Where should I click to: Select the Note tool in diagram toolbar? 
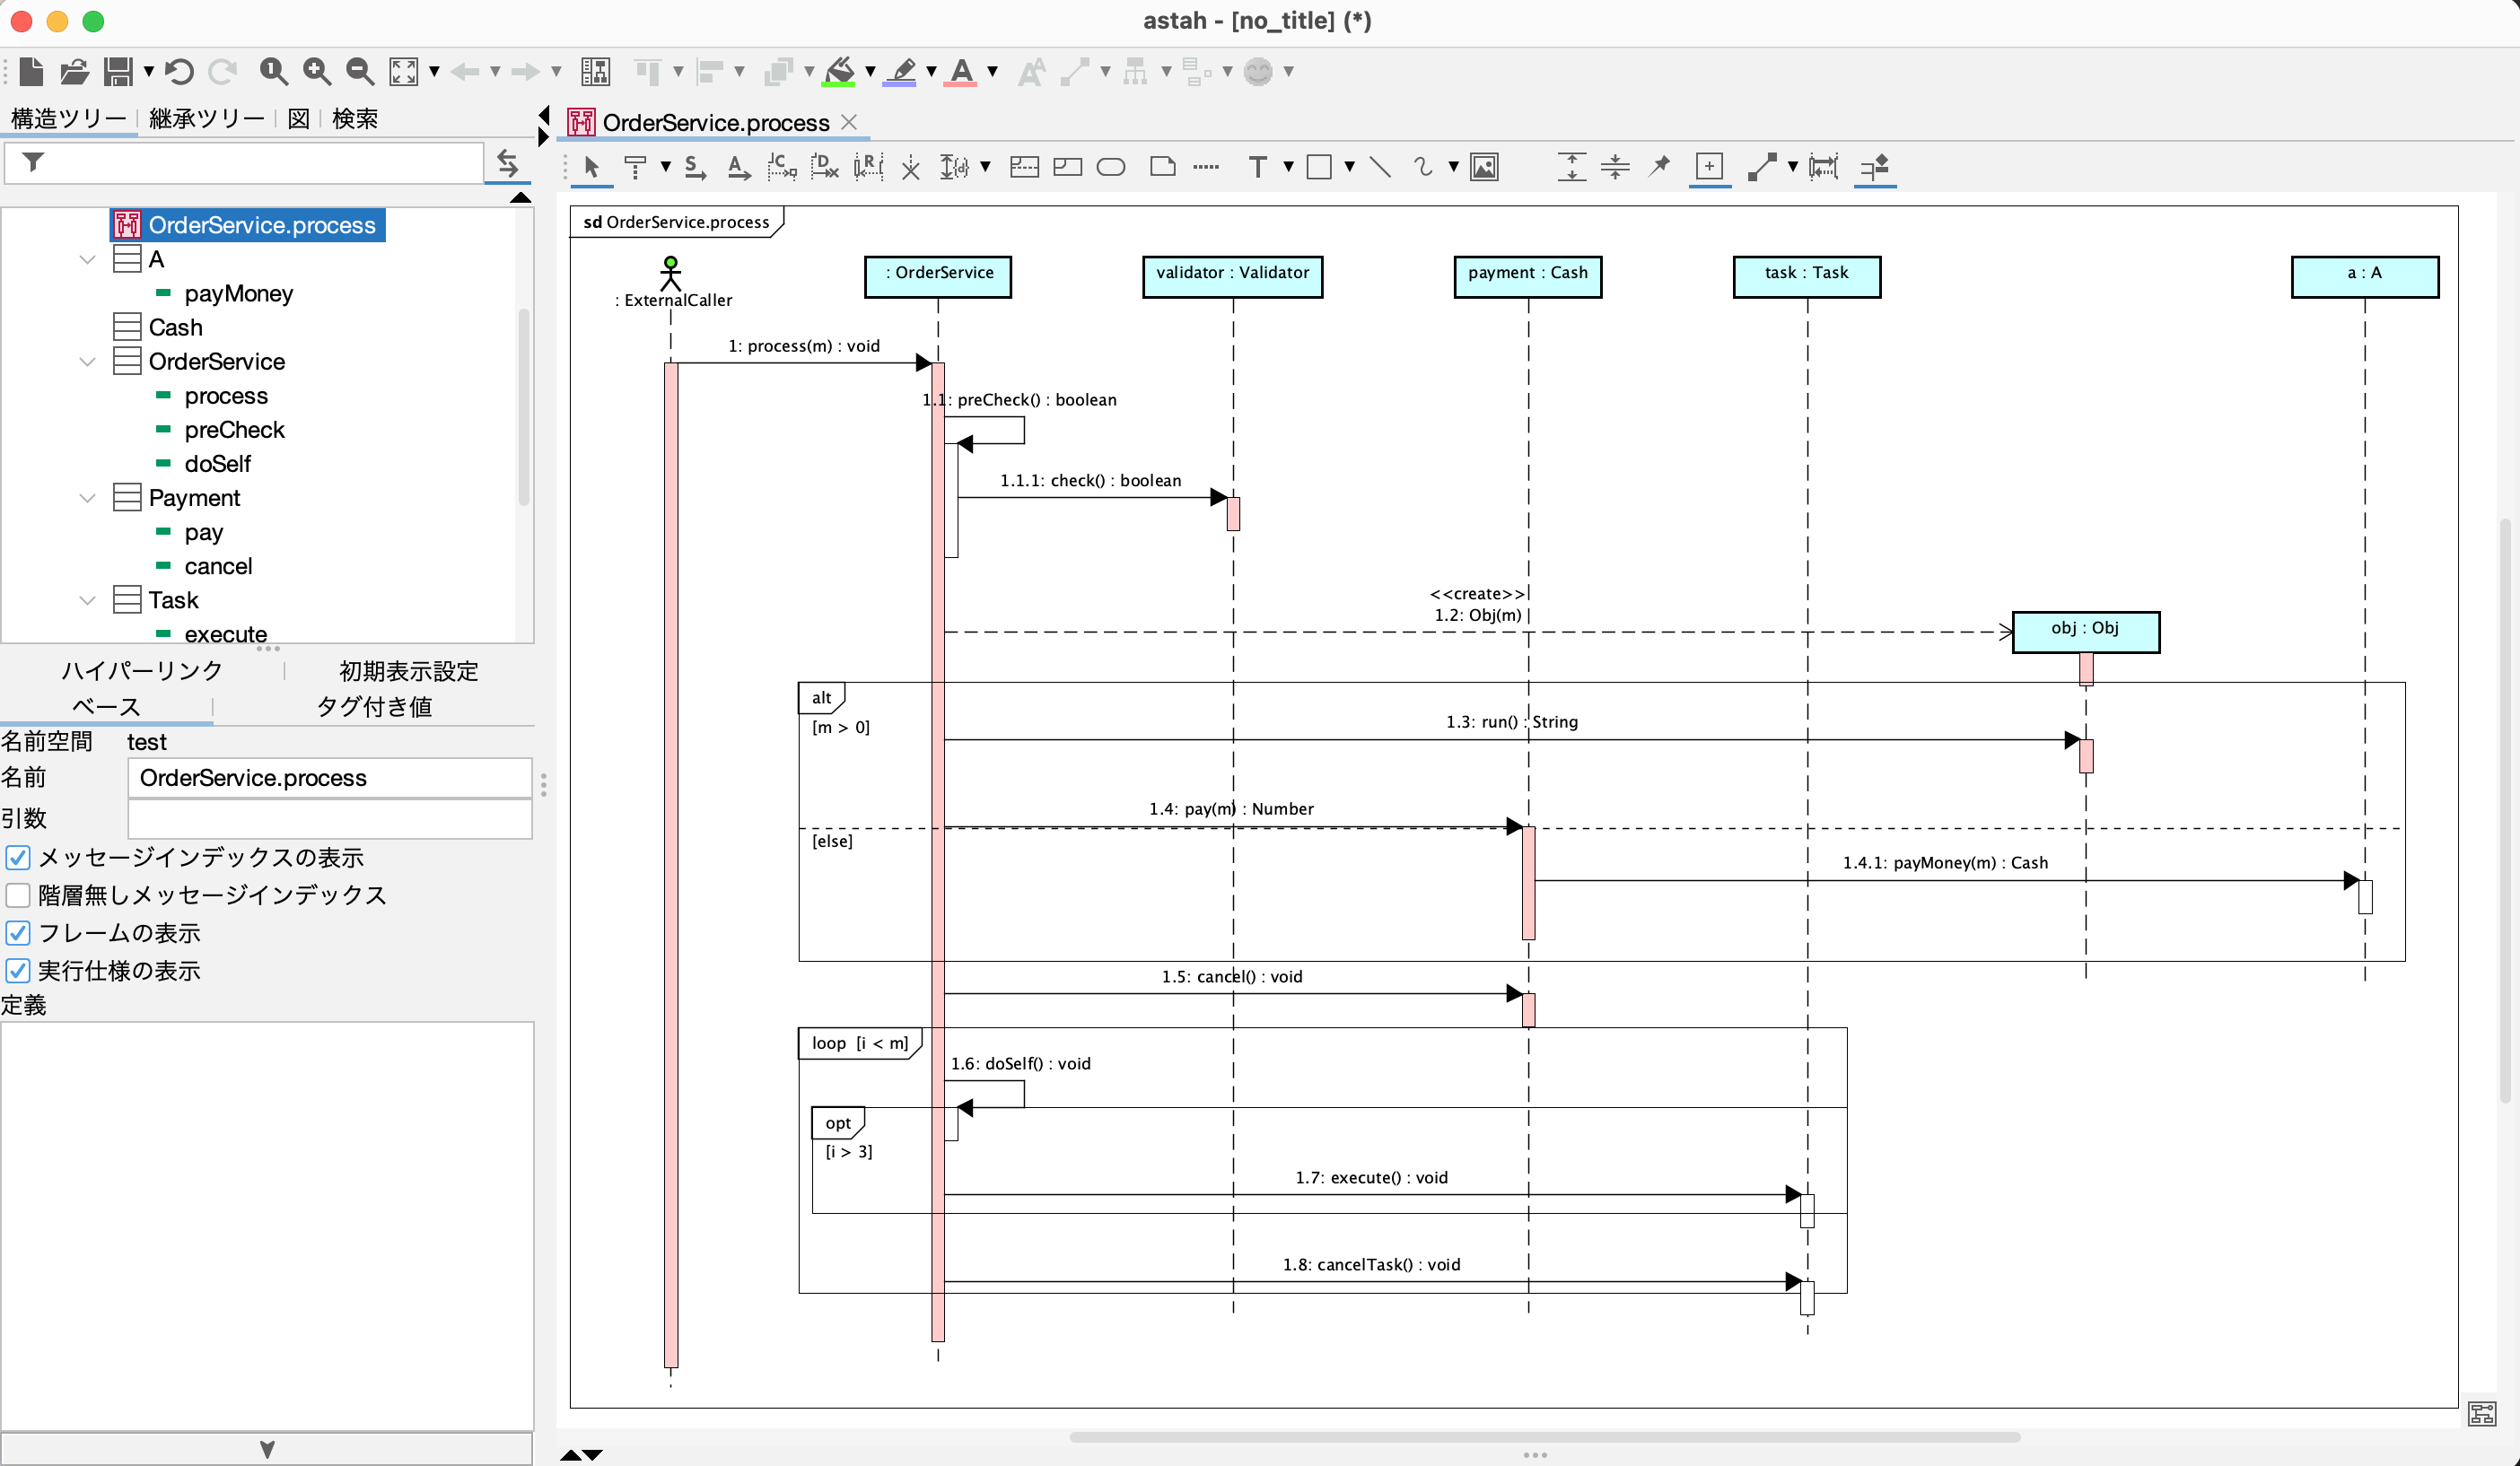(1162, 167)
